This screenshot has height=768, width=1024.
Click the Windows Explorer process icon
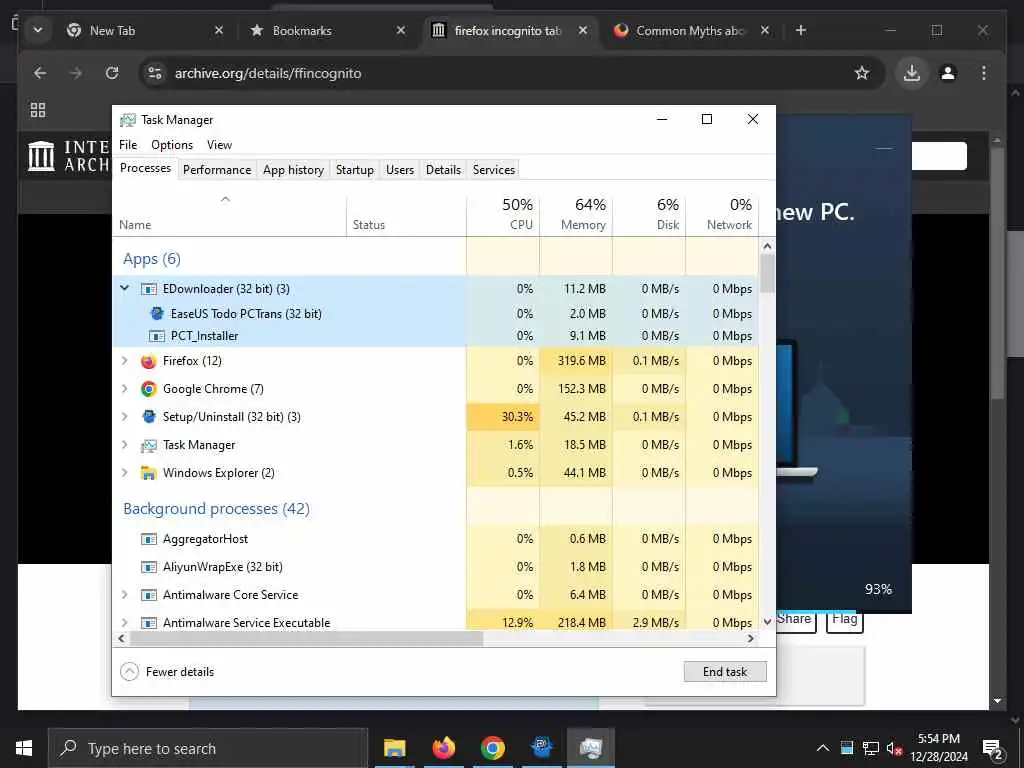(149, 473)
